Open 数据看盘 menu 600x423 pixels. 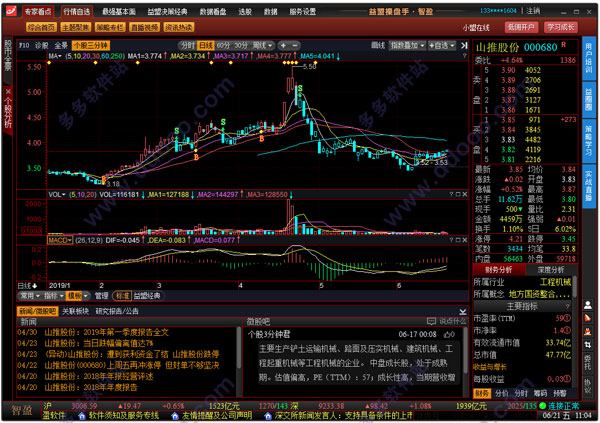[x=213, y=12]
